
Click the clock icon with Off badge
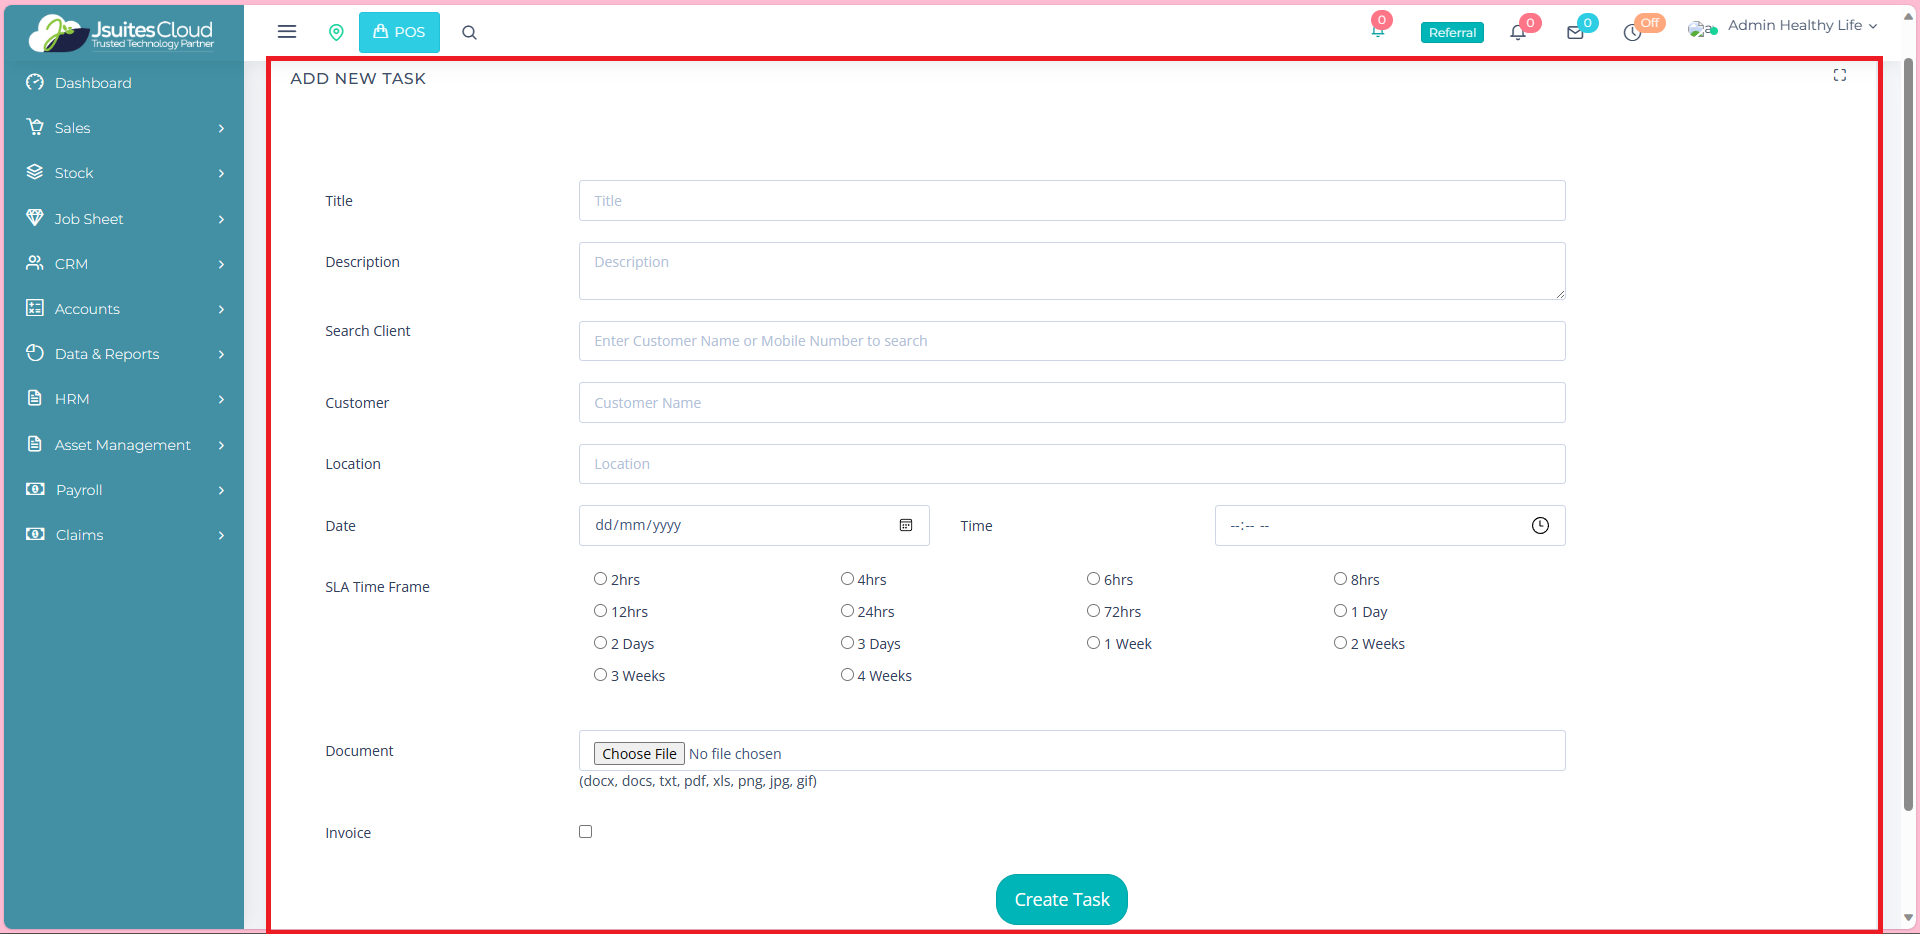pyautogui.click(x=1632, y=32)
